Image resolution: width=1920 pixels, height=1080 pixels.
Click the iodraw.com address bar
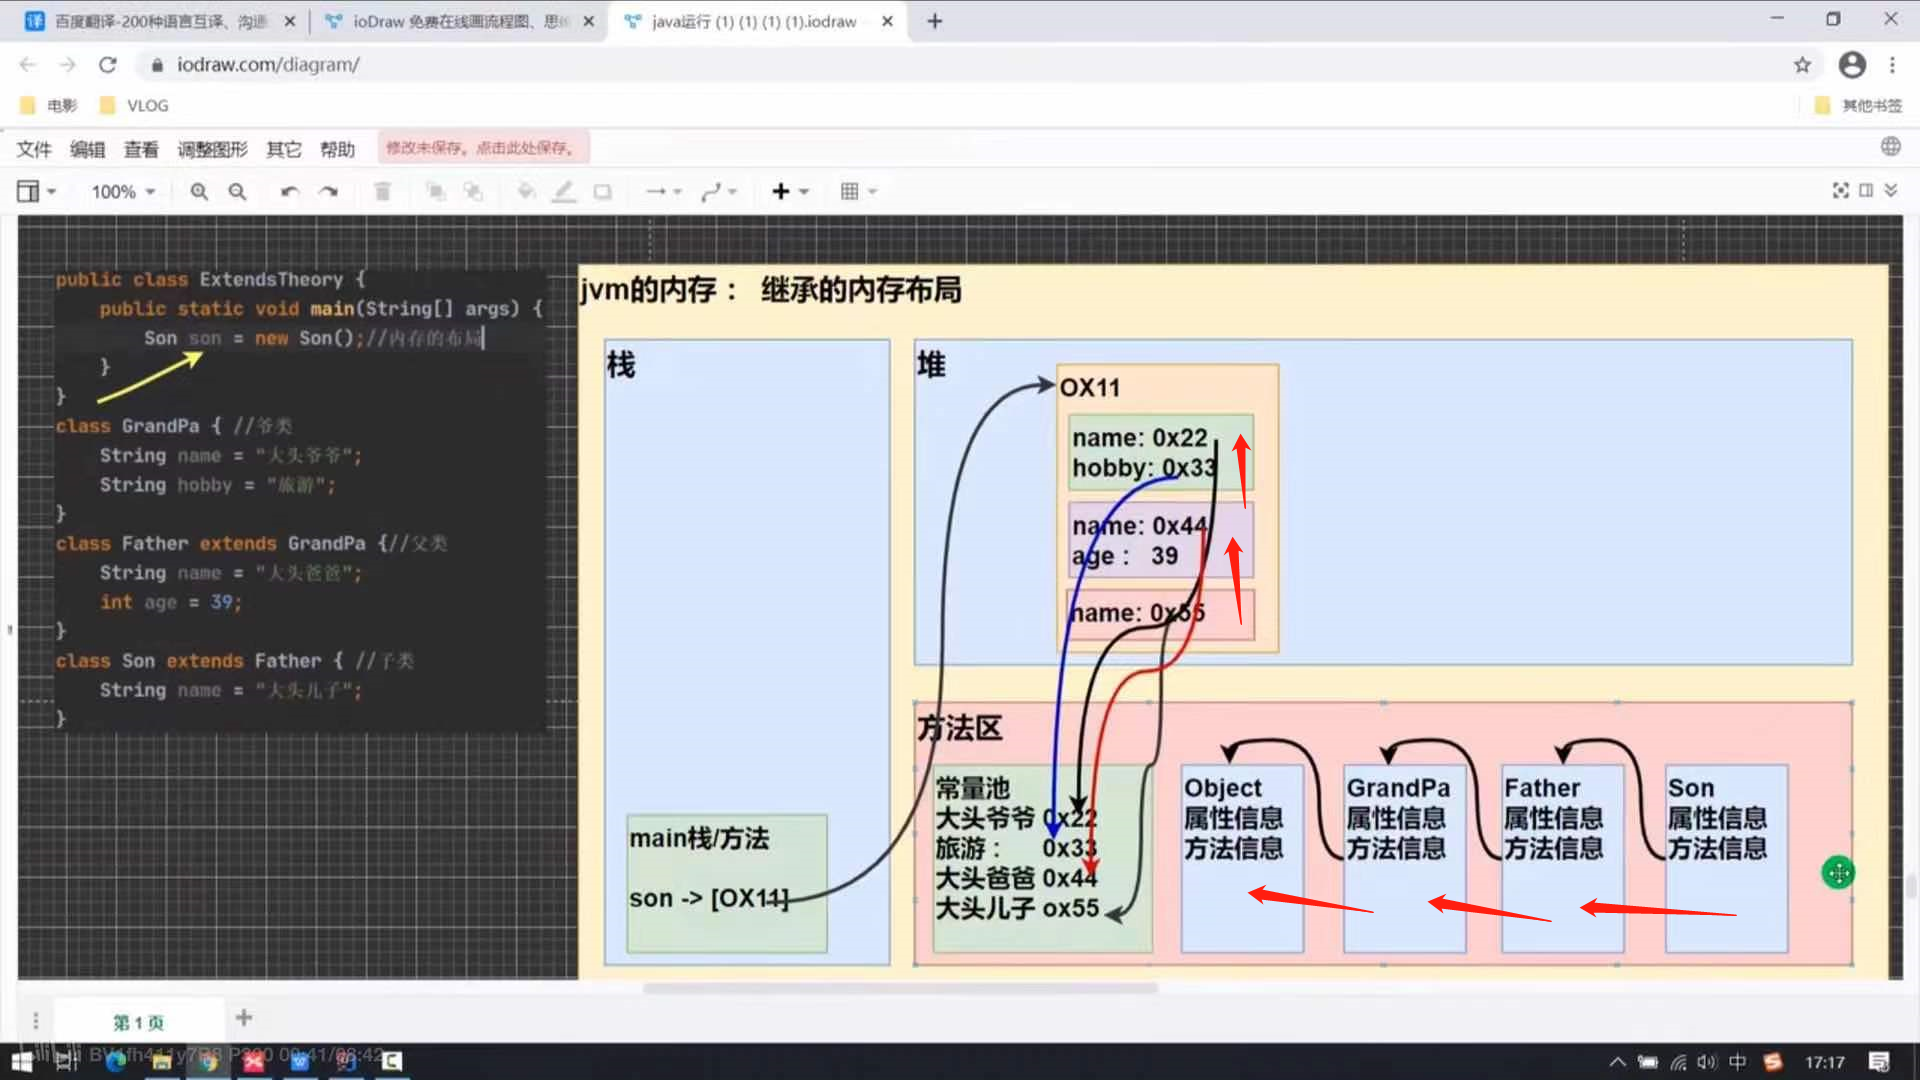pos(960,65)
